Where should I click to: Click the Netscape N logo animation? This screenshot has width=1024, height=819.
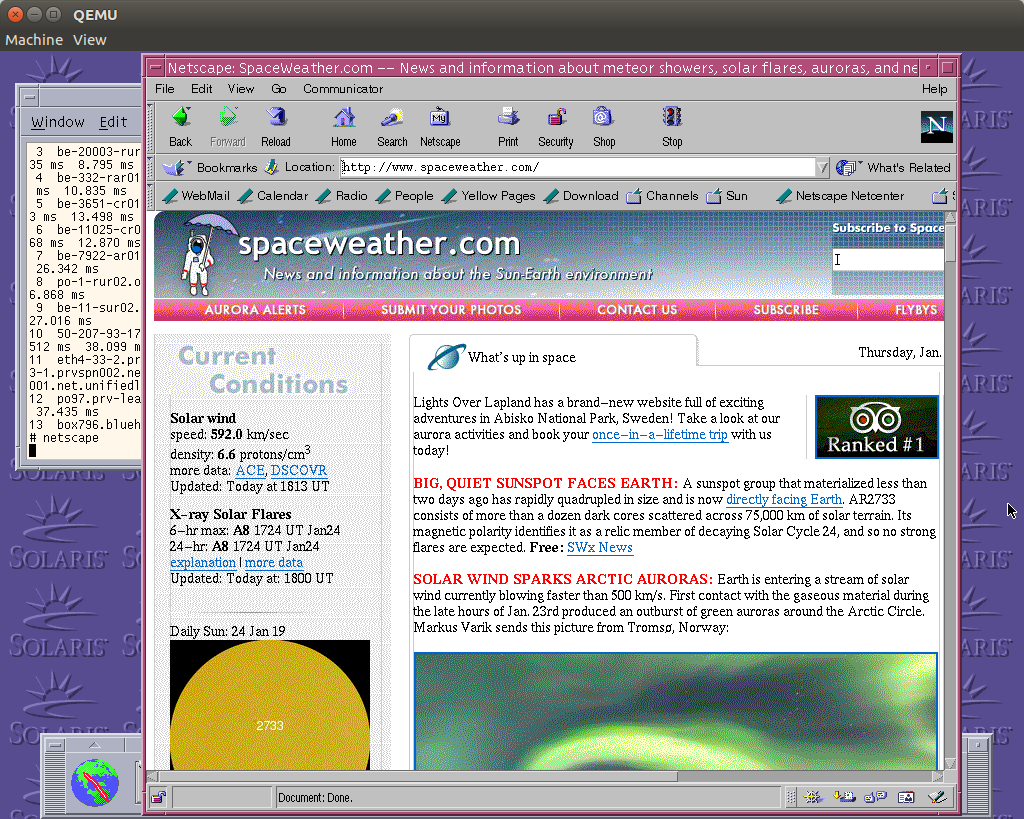coord(936,127)
